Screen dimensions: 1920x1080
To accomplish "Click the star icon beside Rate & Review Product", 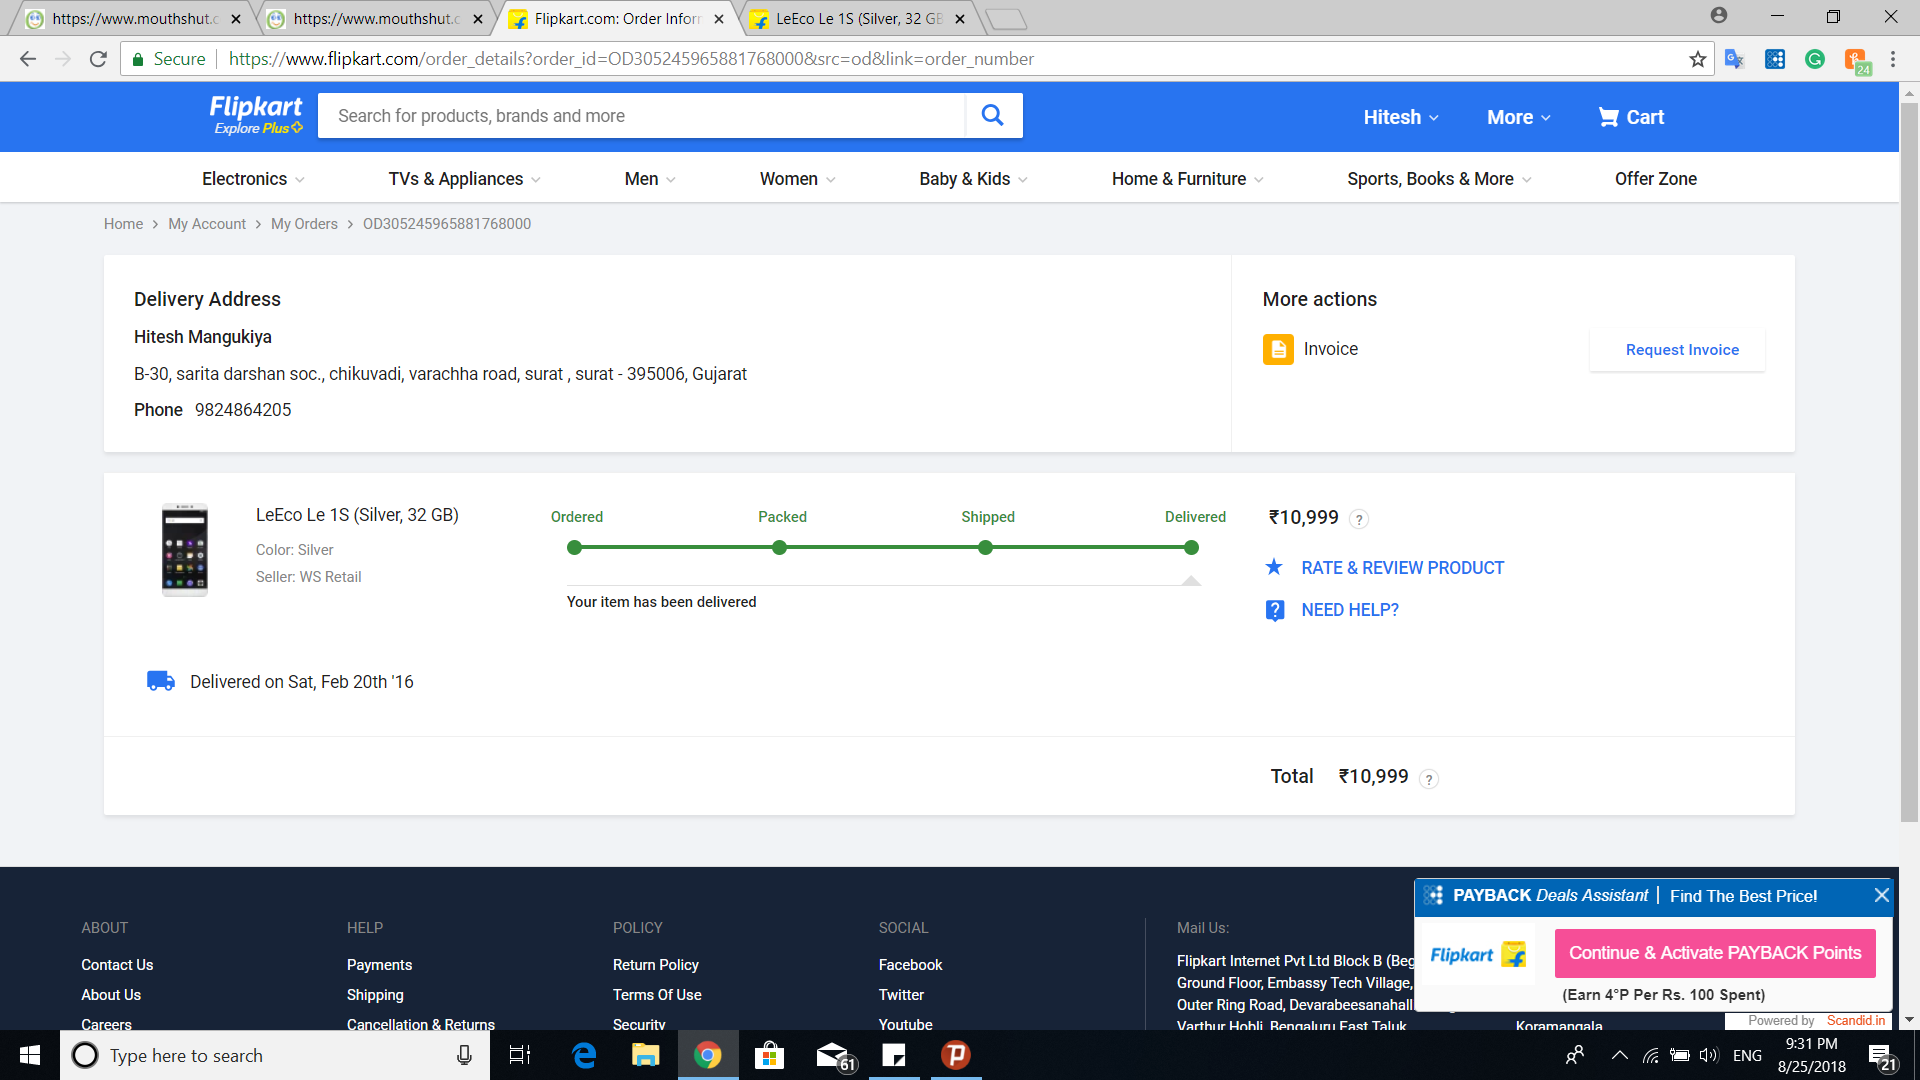I will [1274, 567].
